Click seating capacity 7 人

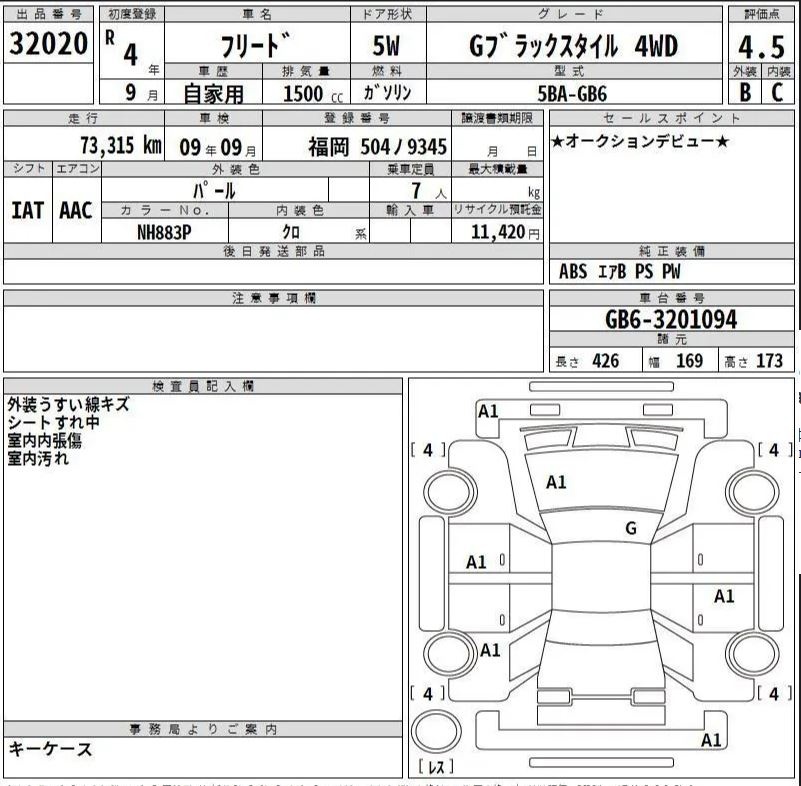429,191
